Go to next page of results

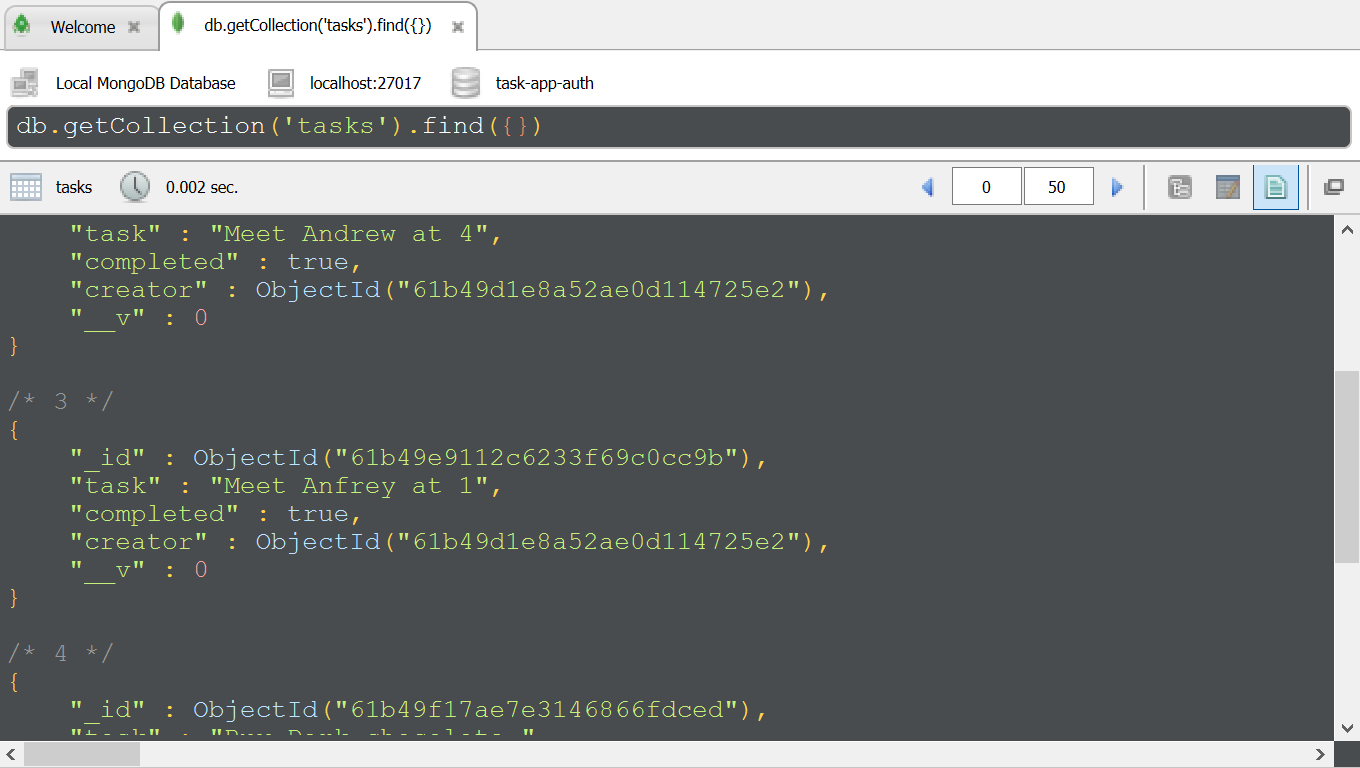[1118, 187]
